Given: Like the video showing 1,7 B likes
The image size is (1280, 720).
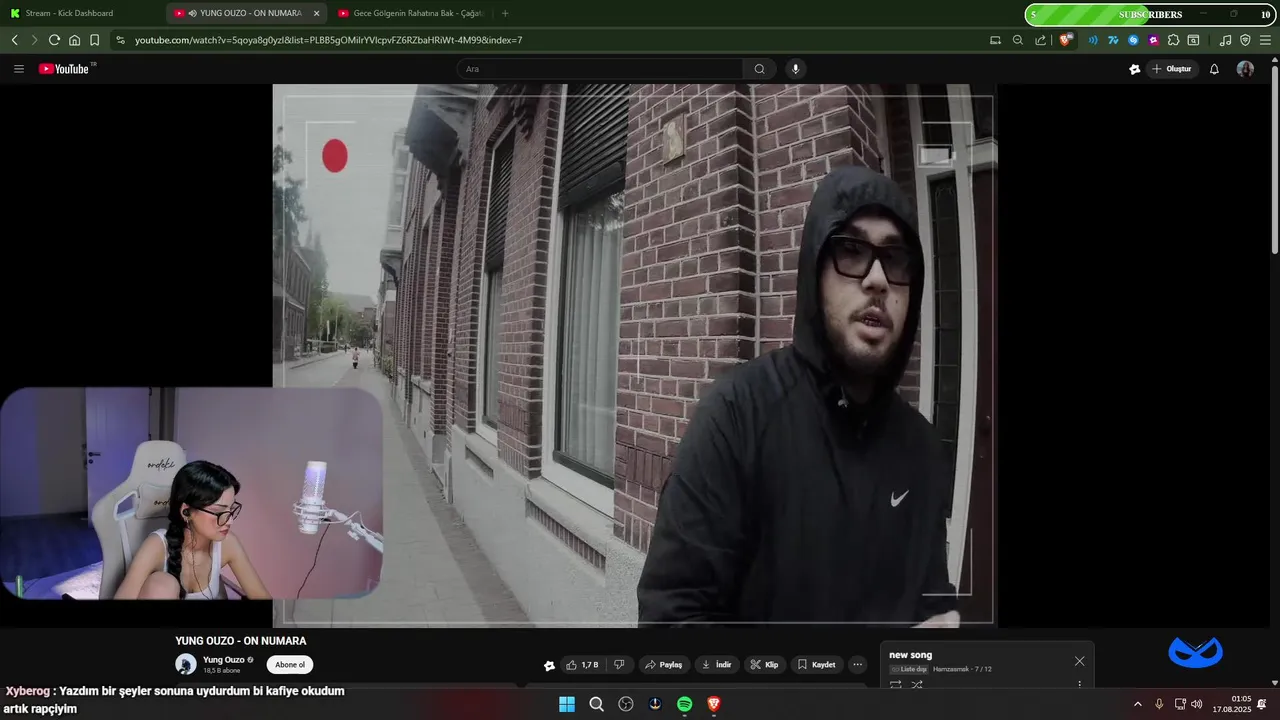Looking at the screenshot, I should point(582,665).
